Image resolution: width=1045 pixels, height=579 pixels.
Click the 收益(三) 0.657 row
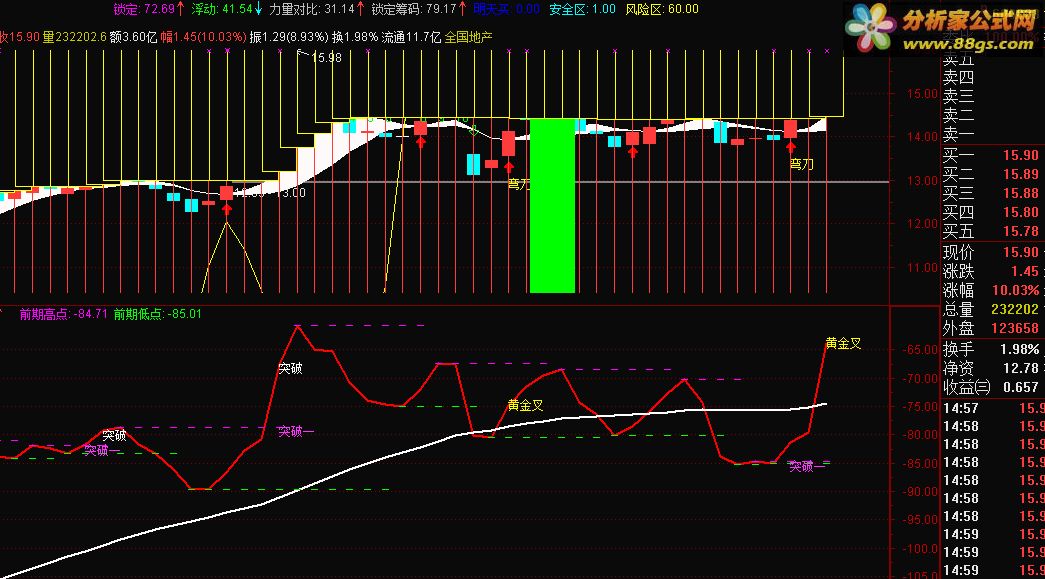point(992,387)
